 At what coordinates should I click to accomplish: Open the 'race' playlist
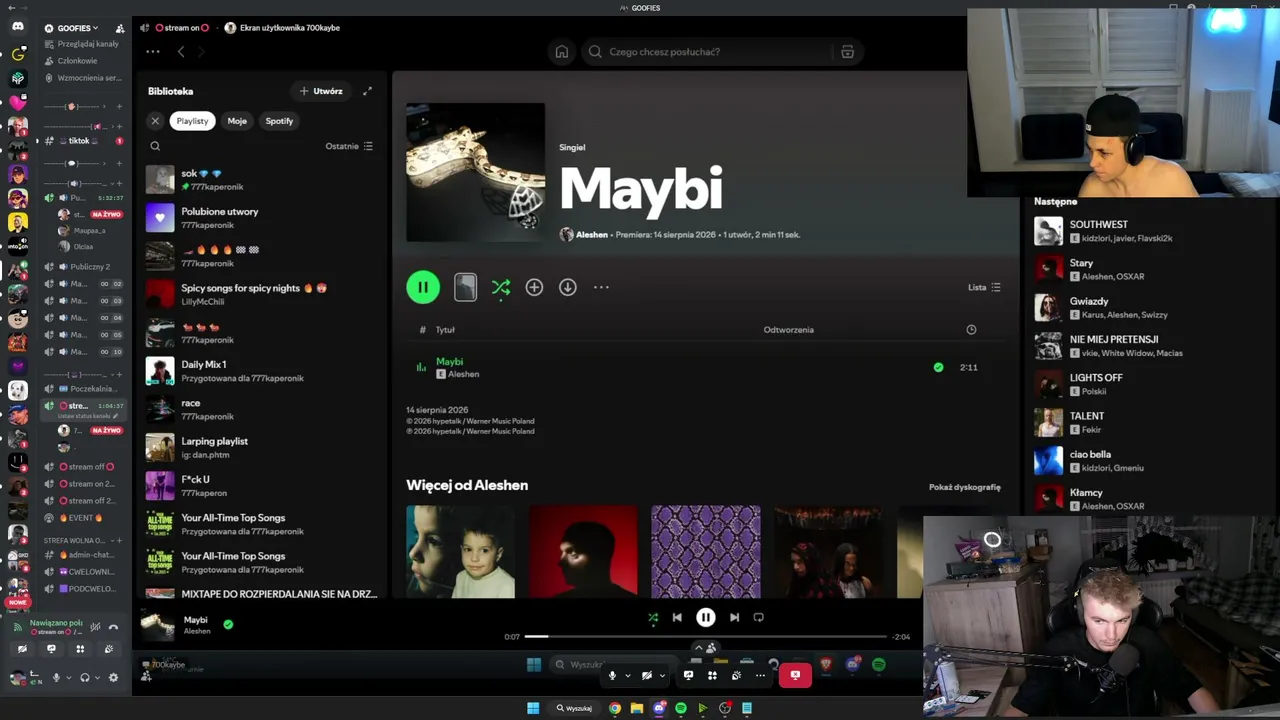tap(260, 409)
